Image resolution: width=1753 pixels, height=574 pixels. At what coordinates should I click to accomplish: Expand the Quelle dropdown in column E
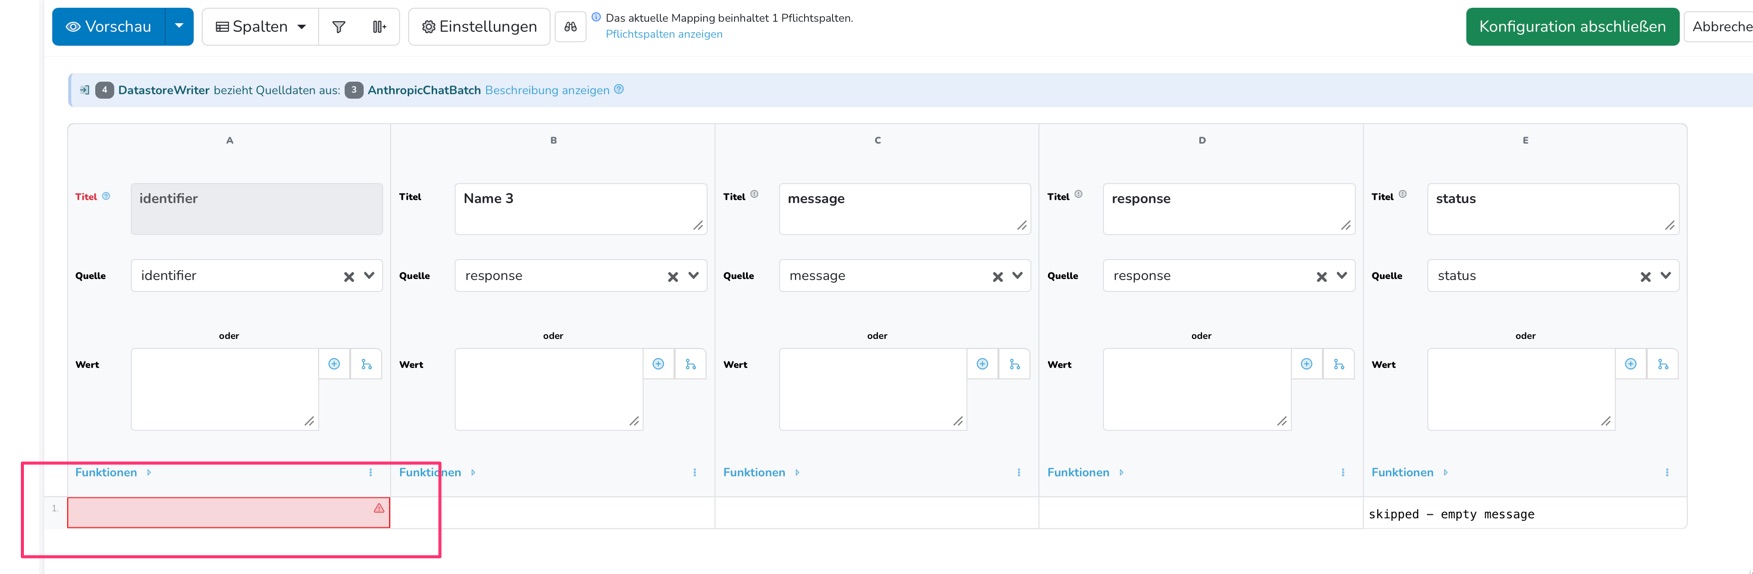tap(1665, 276)
